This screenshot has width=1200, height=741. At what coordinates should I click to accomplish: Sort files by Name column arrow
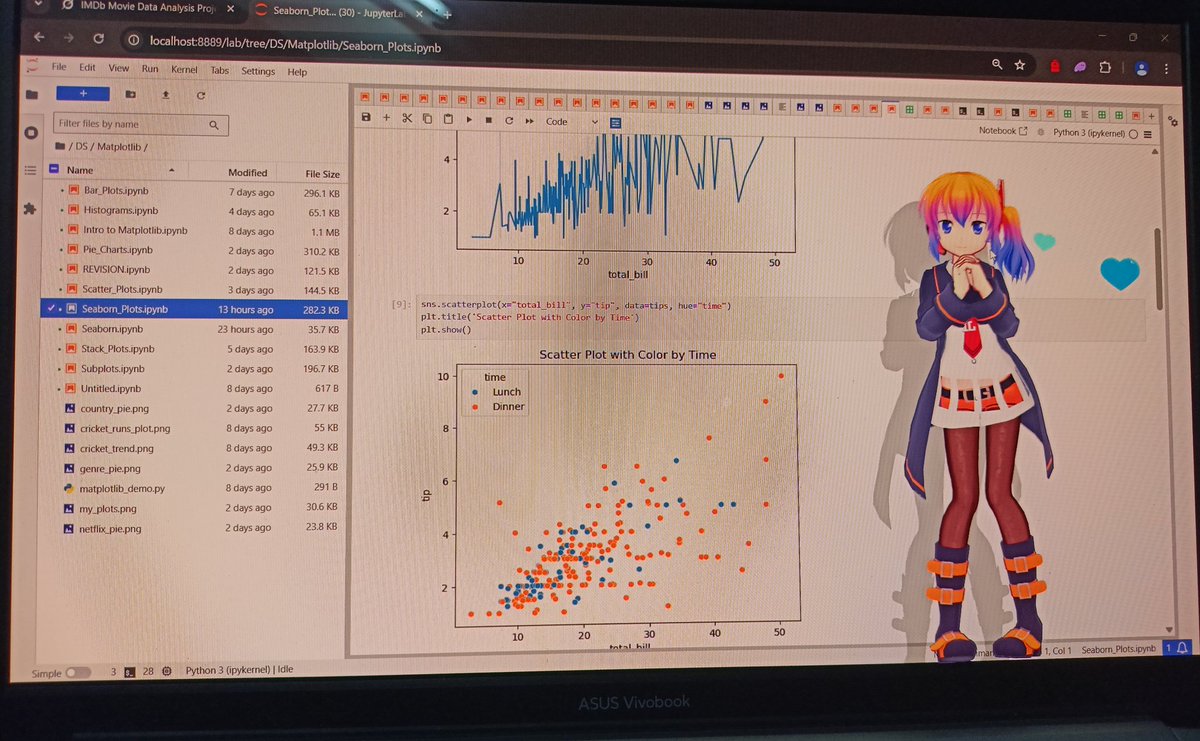172,172
